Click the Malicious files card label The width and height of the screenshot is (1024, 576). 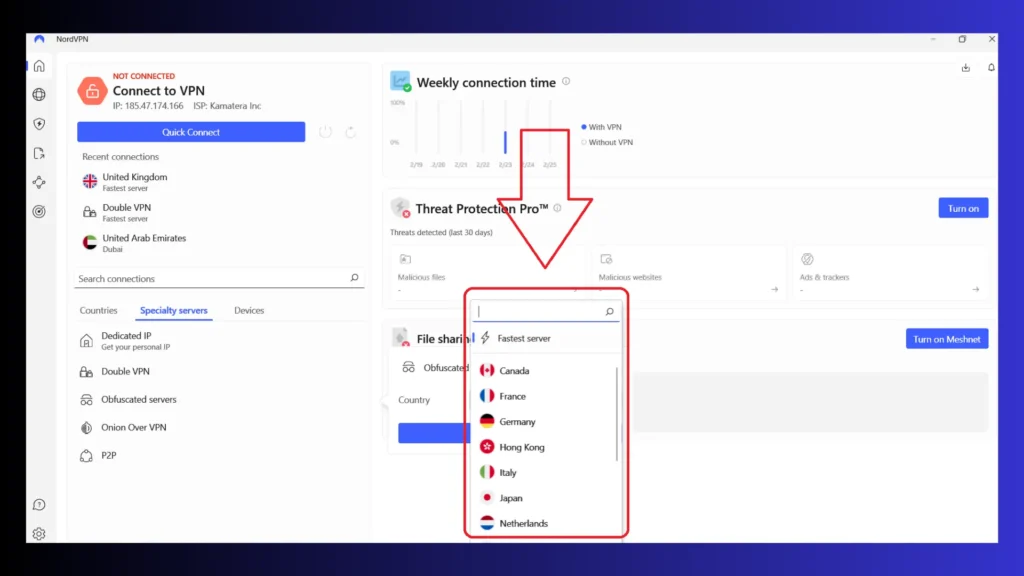click(x=421, y=277)
